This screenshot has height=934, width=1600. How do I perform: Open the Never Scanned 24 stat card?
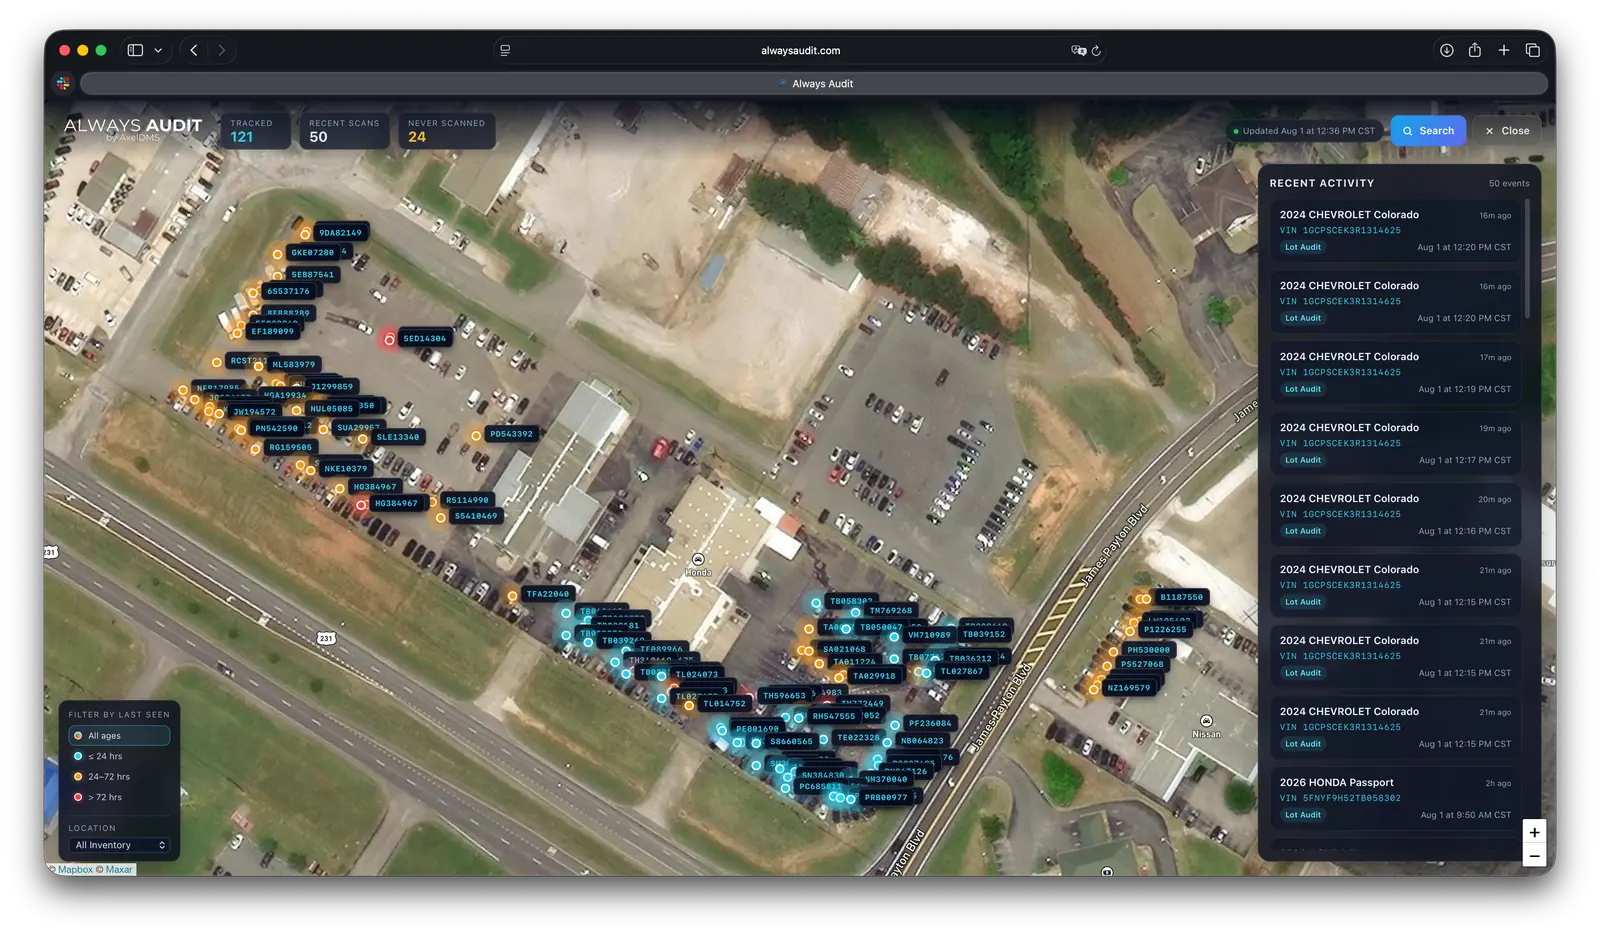[x=446, y=130]
